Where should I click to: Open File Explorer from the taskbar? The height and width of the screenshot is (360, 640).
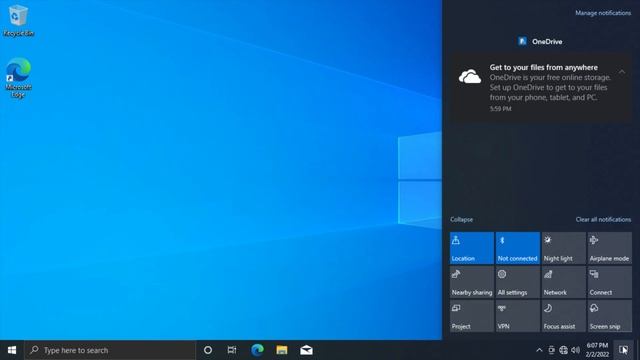click(282, 350)
